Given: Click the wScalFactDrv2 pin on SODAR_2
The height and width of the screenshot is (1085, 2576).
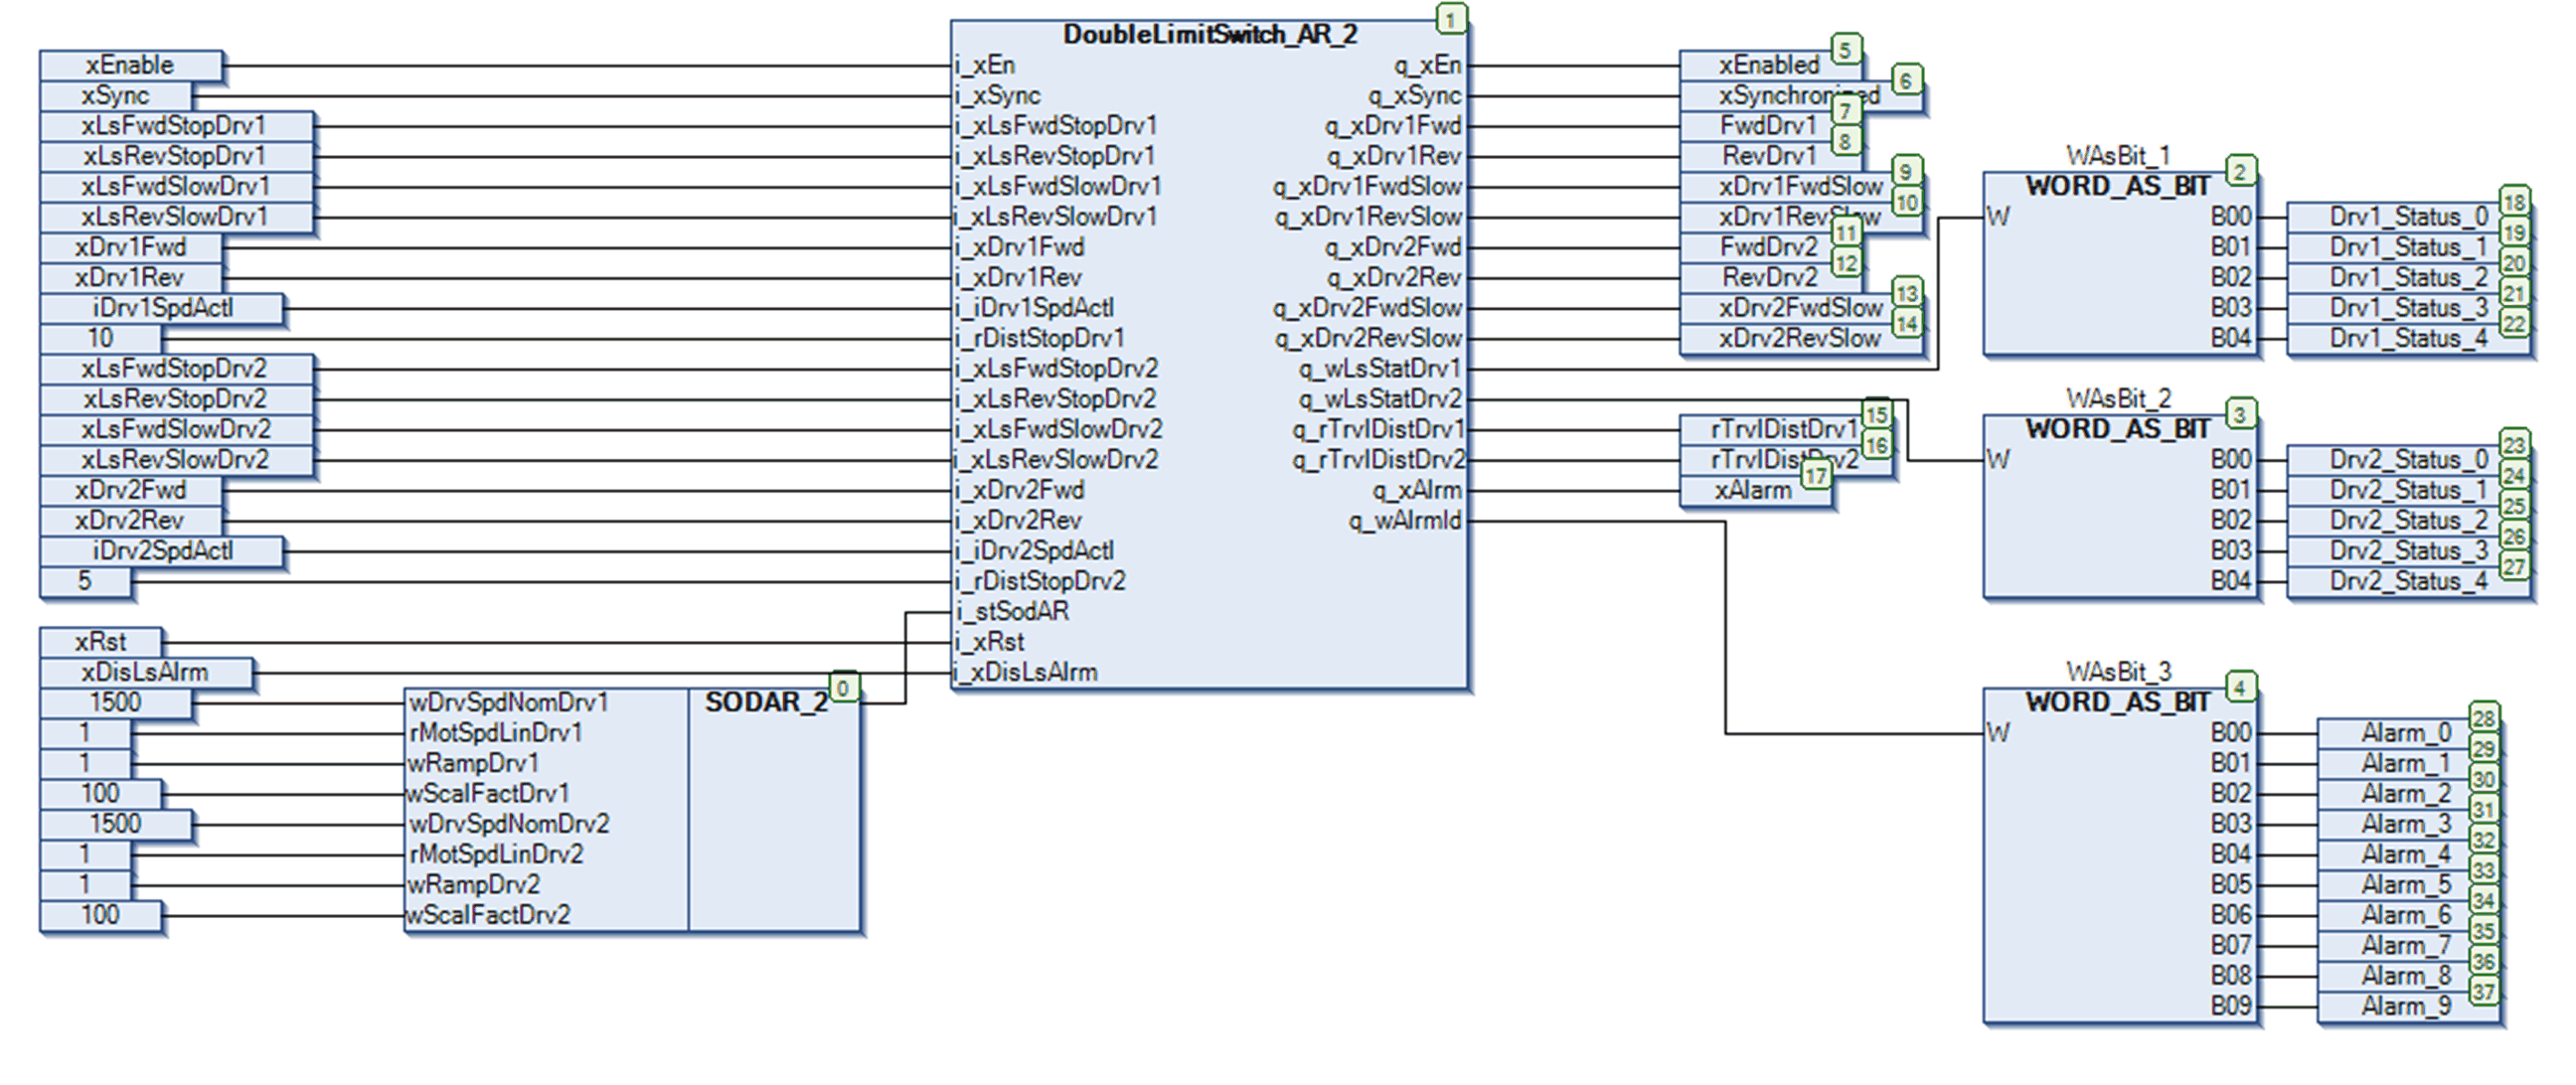Looking at the screenshot, I should tap(488, 915).
